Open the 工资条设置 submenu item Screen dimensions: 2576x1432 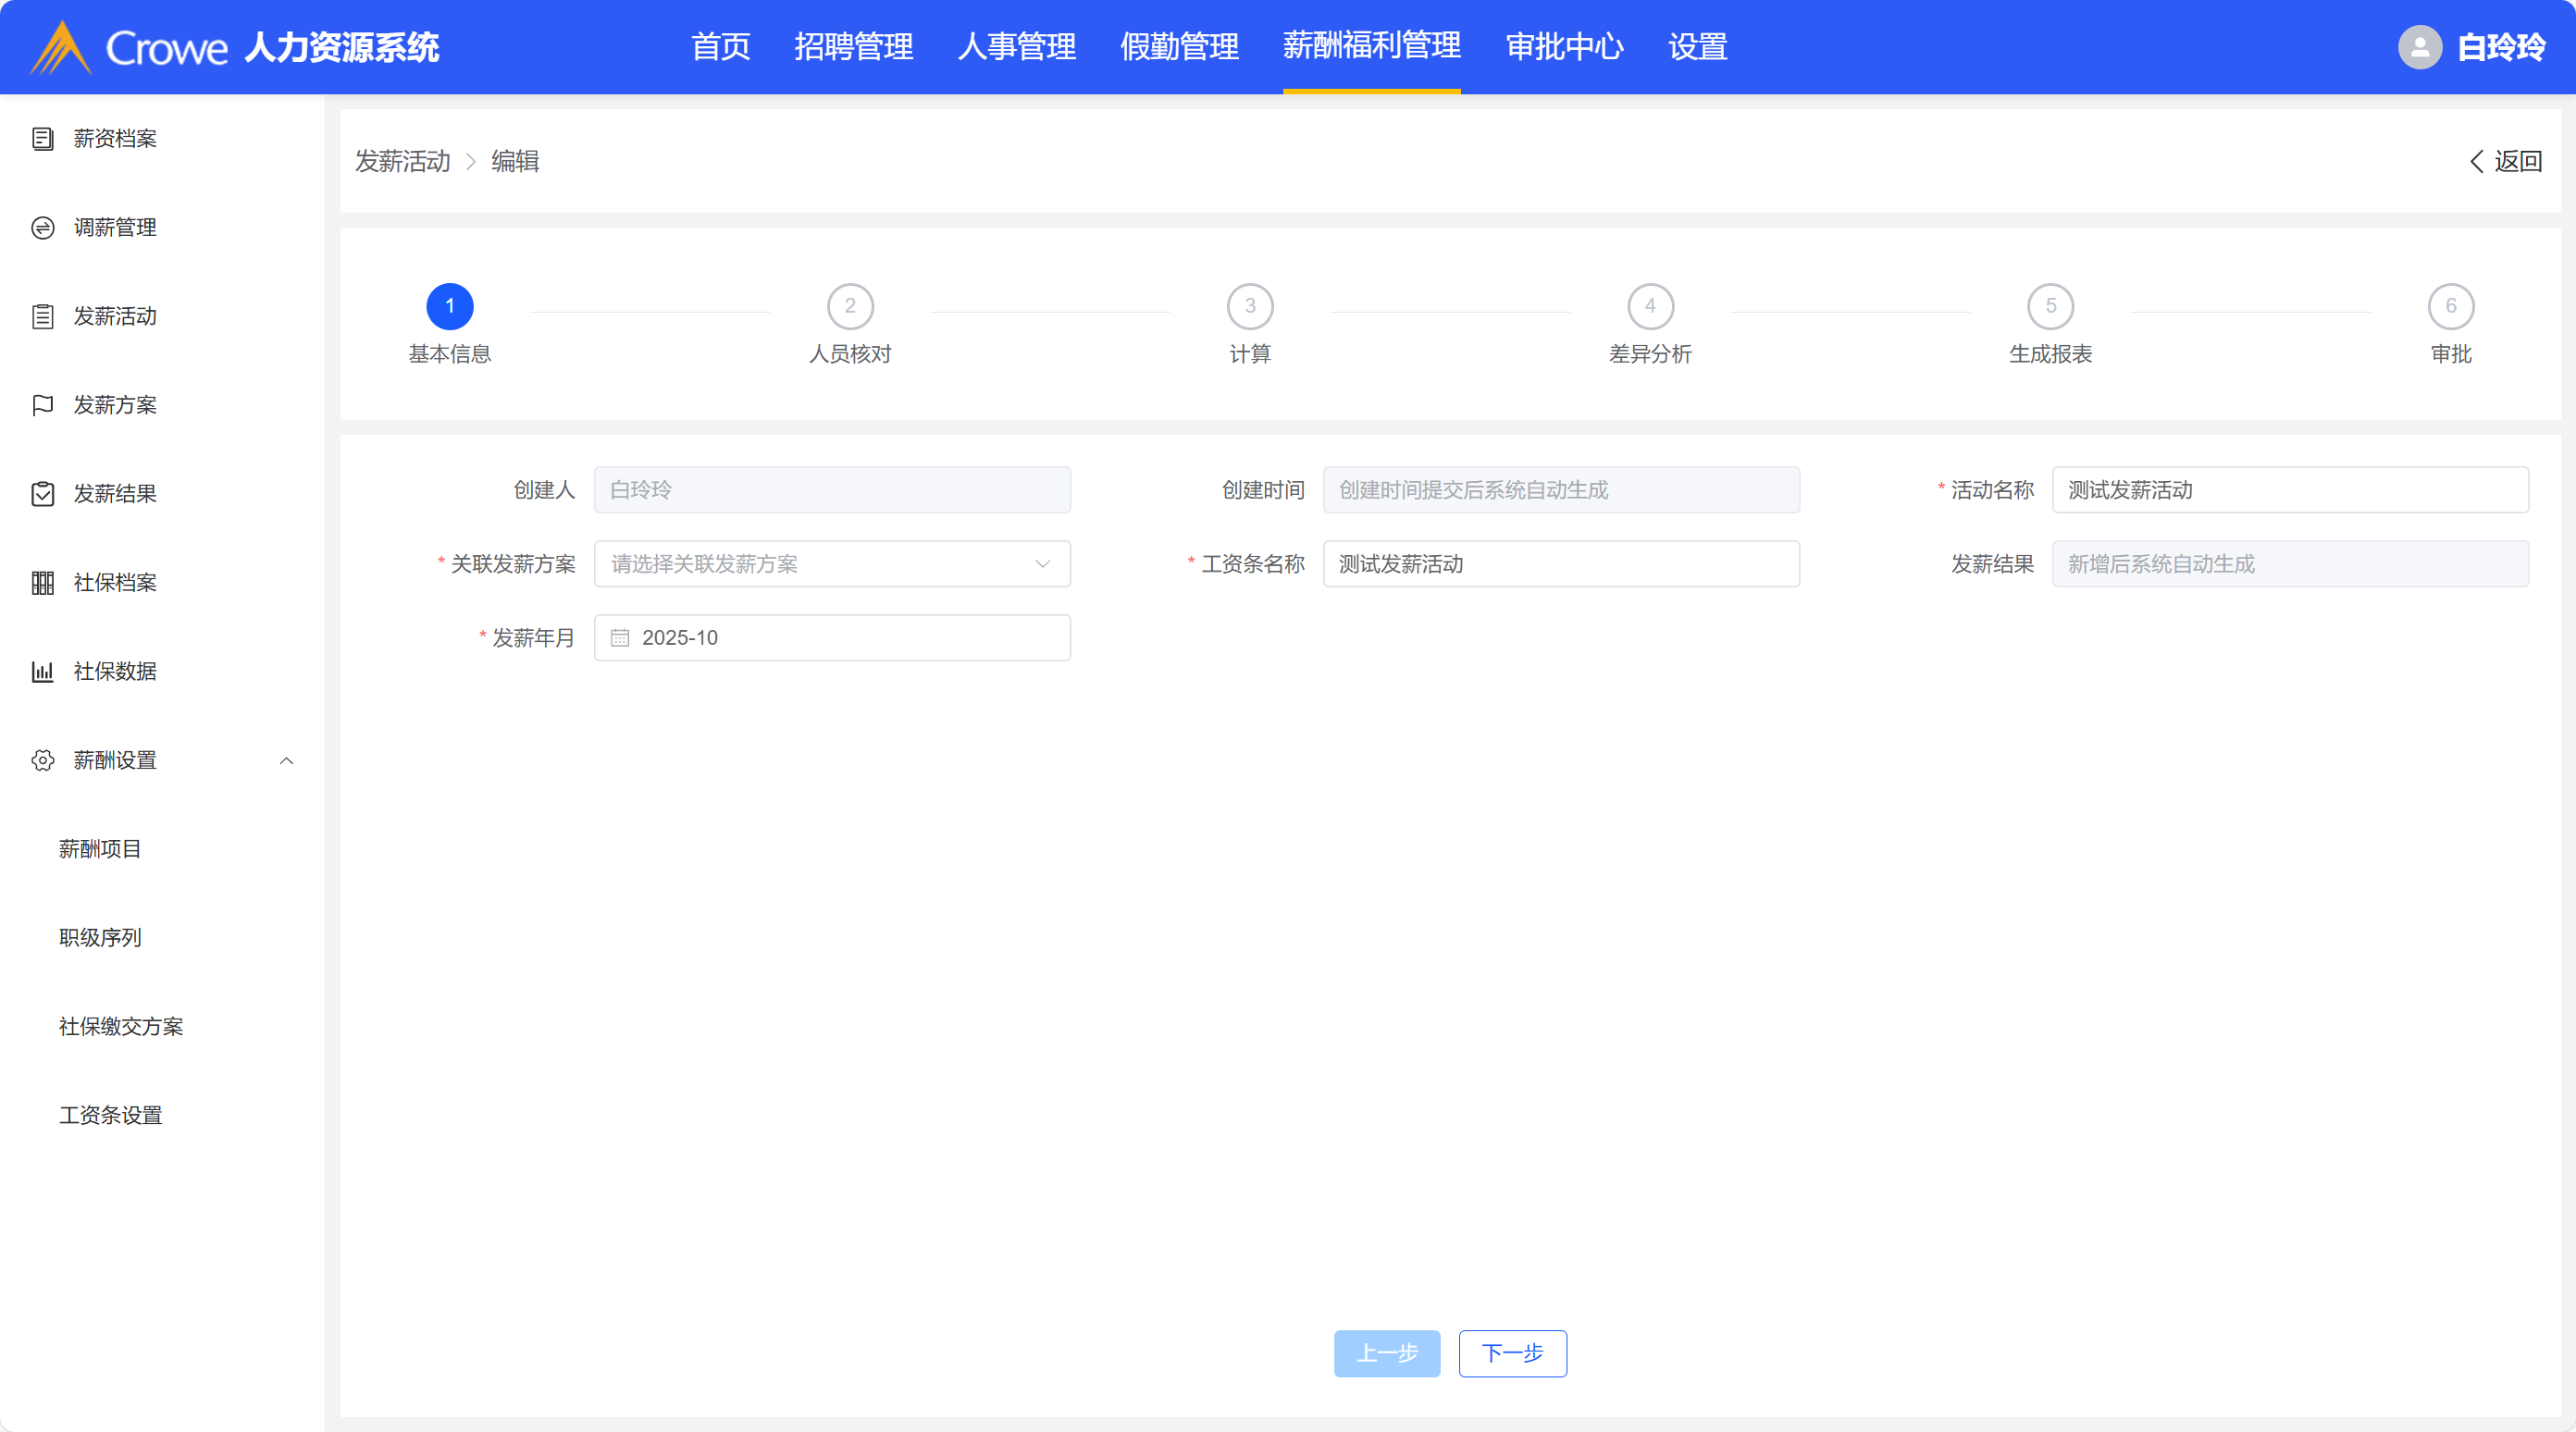(x=110, y=1115)
